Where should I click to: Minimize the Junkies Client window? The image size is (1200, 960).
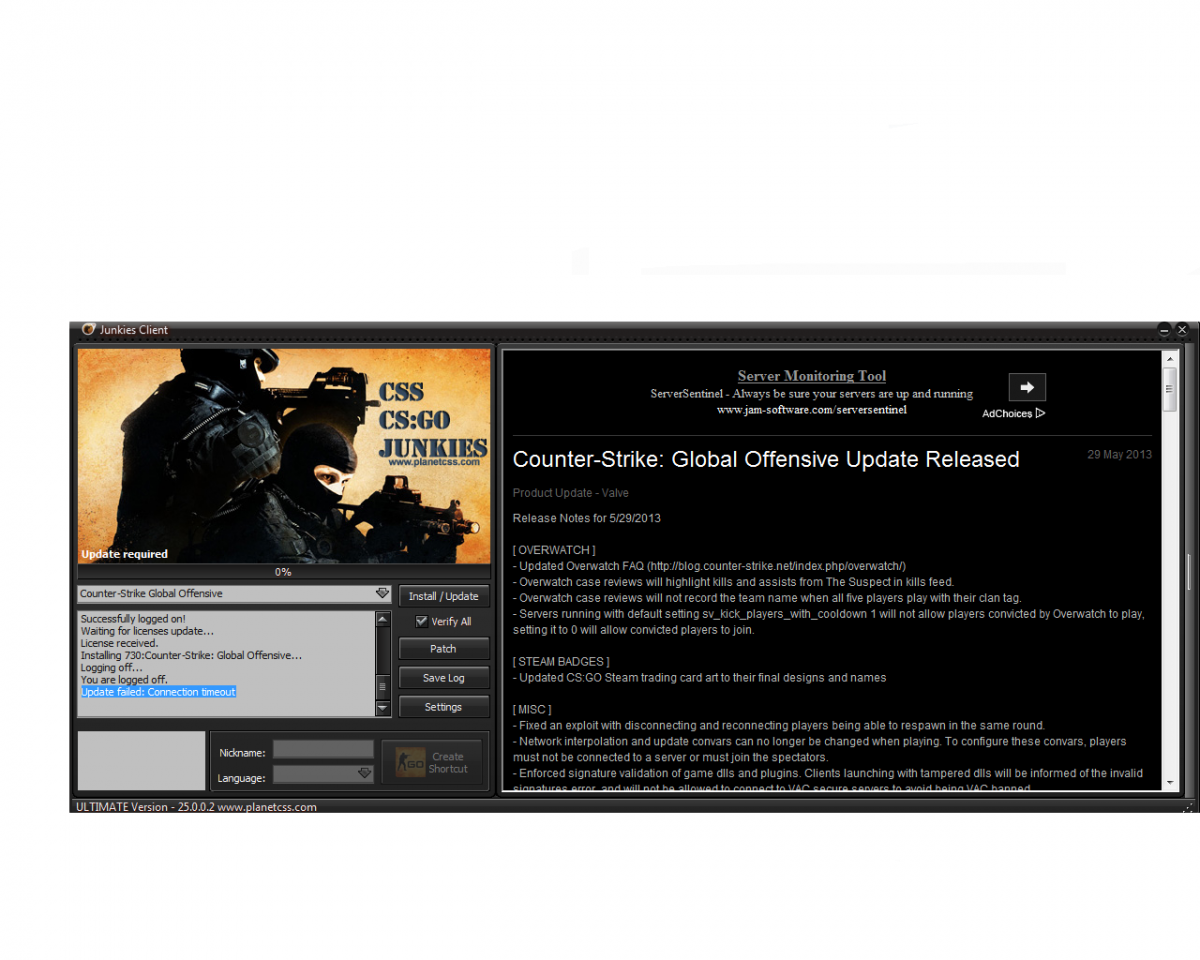1165,329
